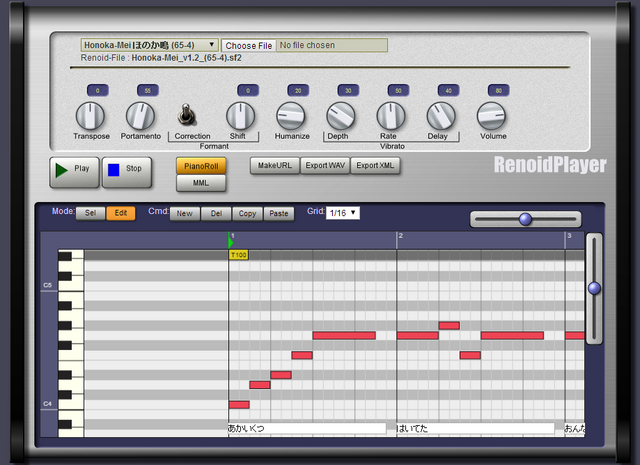Click the Vibrato Delay knob
The width and height of the screenshot is (640, 465).
tap(441, 116)
